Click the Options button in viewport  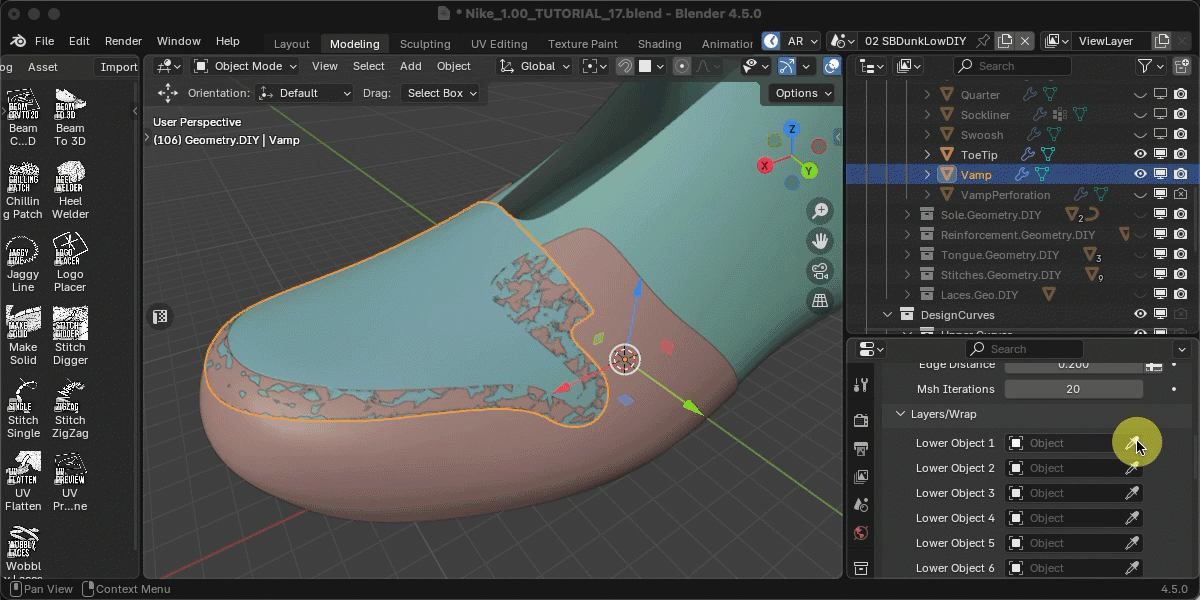pos(802,93)
